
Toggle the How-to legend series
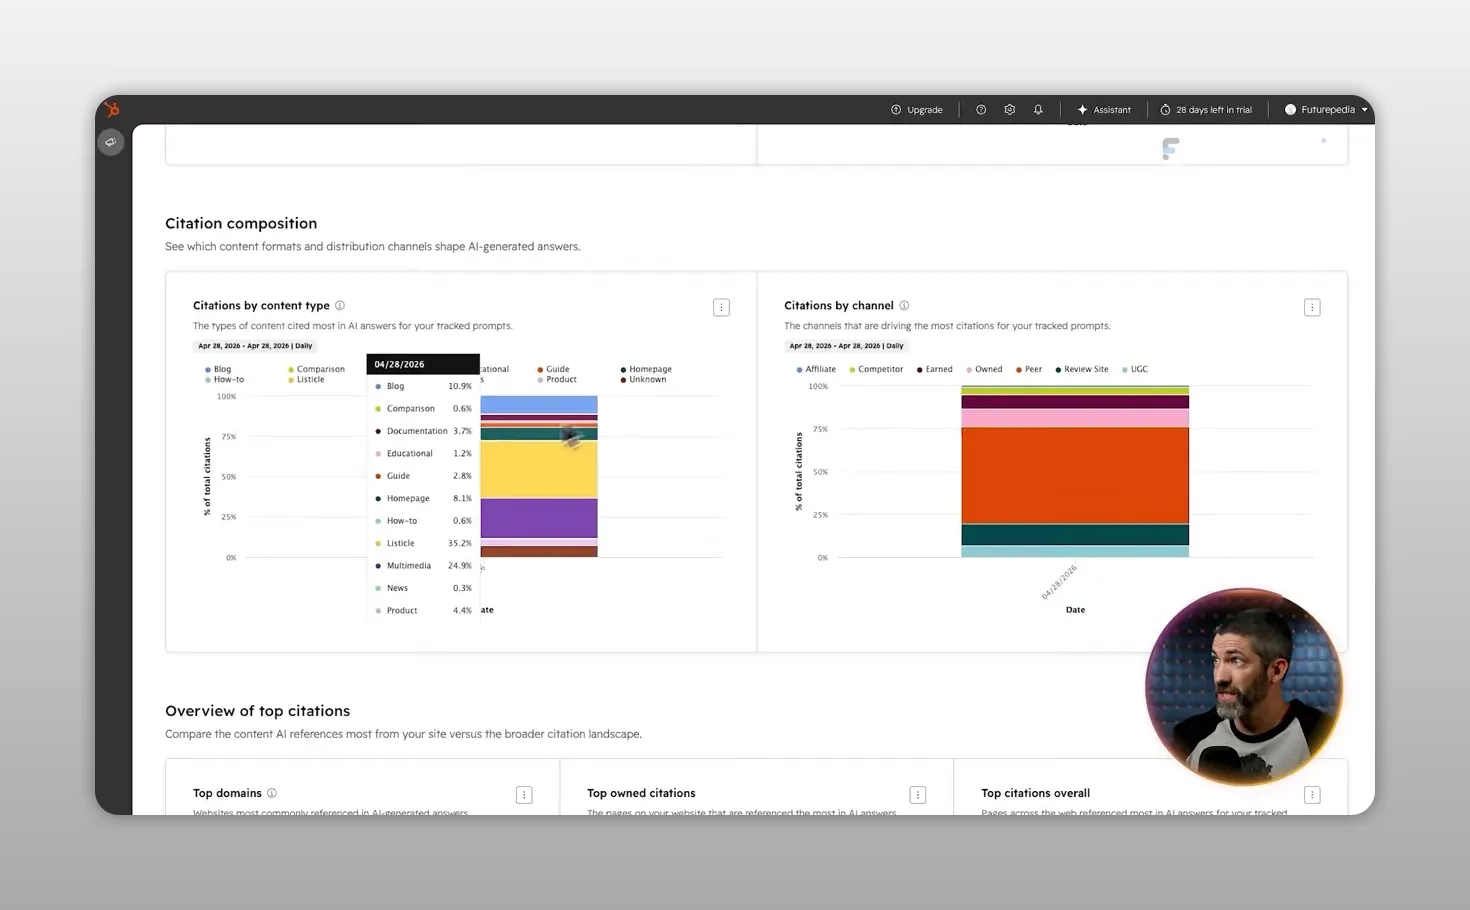point(225,380)
